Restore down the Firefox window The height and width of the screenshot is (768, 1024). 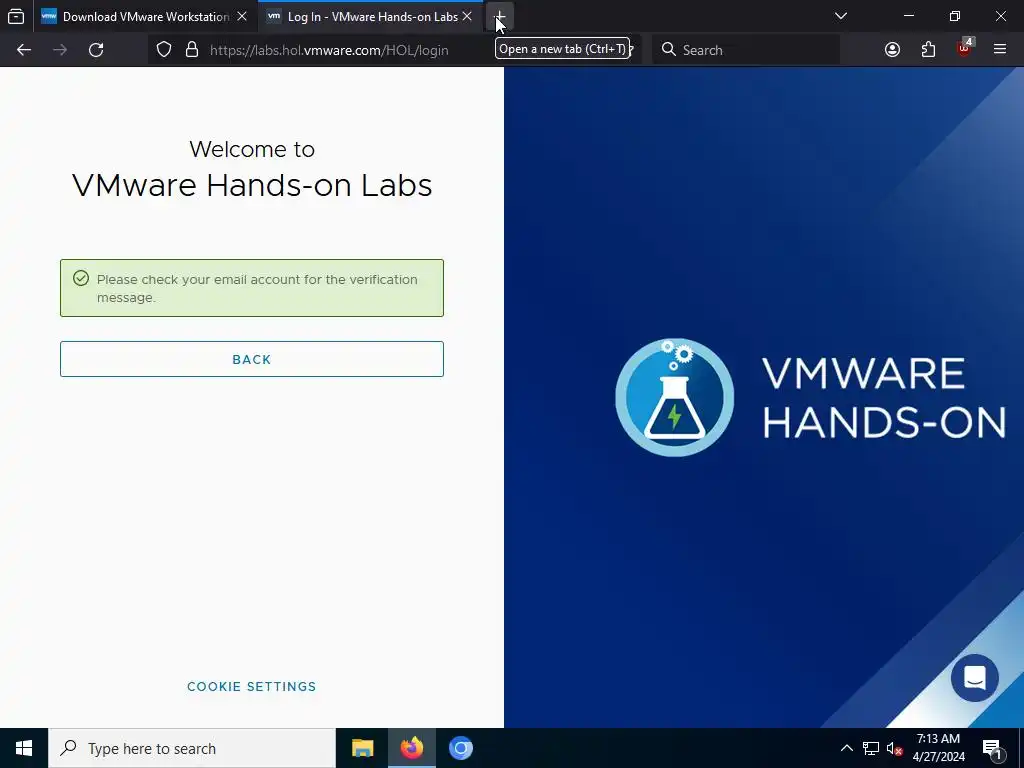(955, 16)
